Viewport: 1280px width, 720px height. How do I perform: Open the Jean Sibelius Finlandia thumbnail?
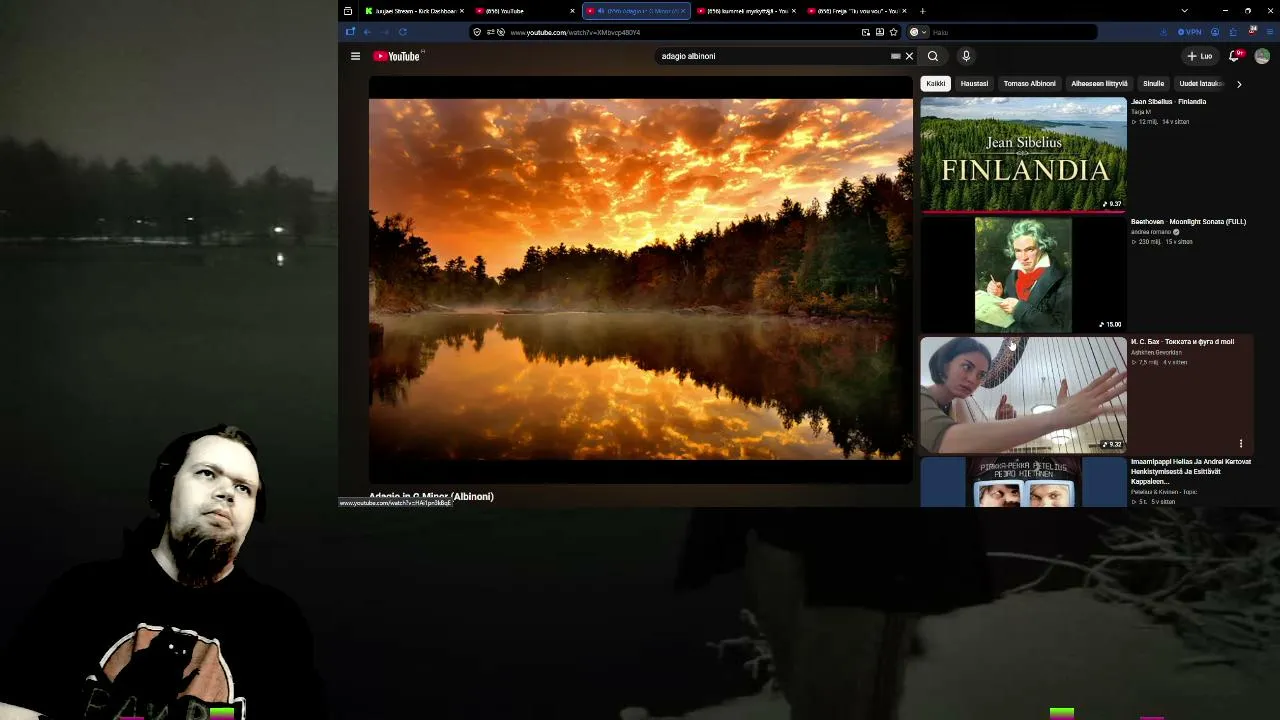tap(1023, 154)
